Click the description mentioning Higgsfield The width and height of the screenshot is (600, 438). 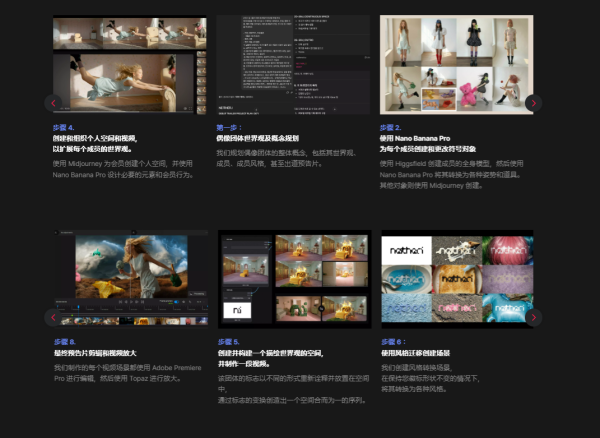point(452,174)
